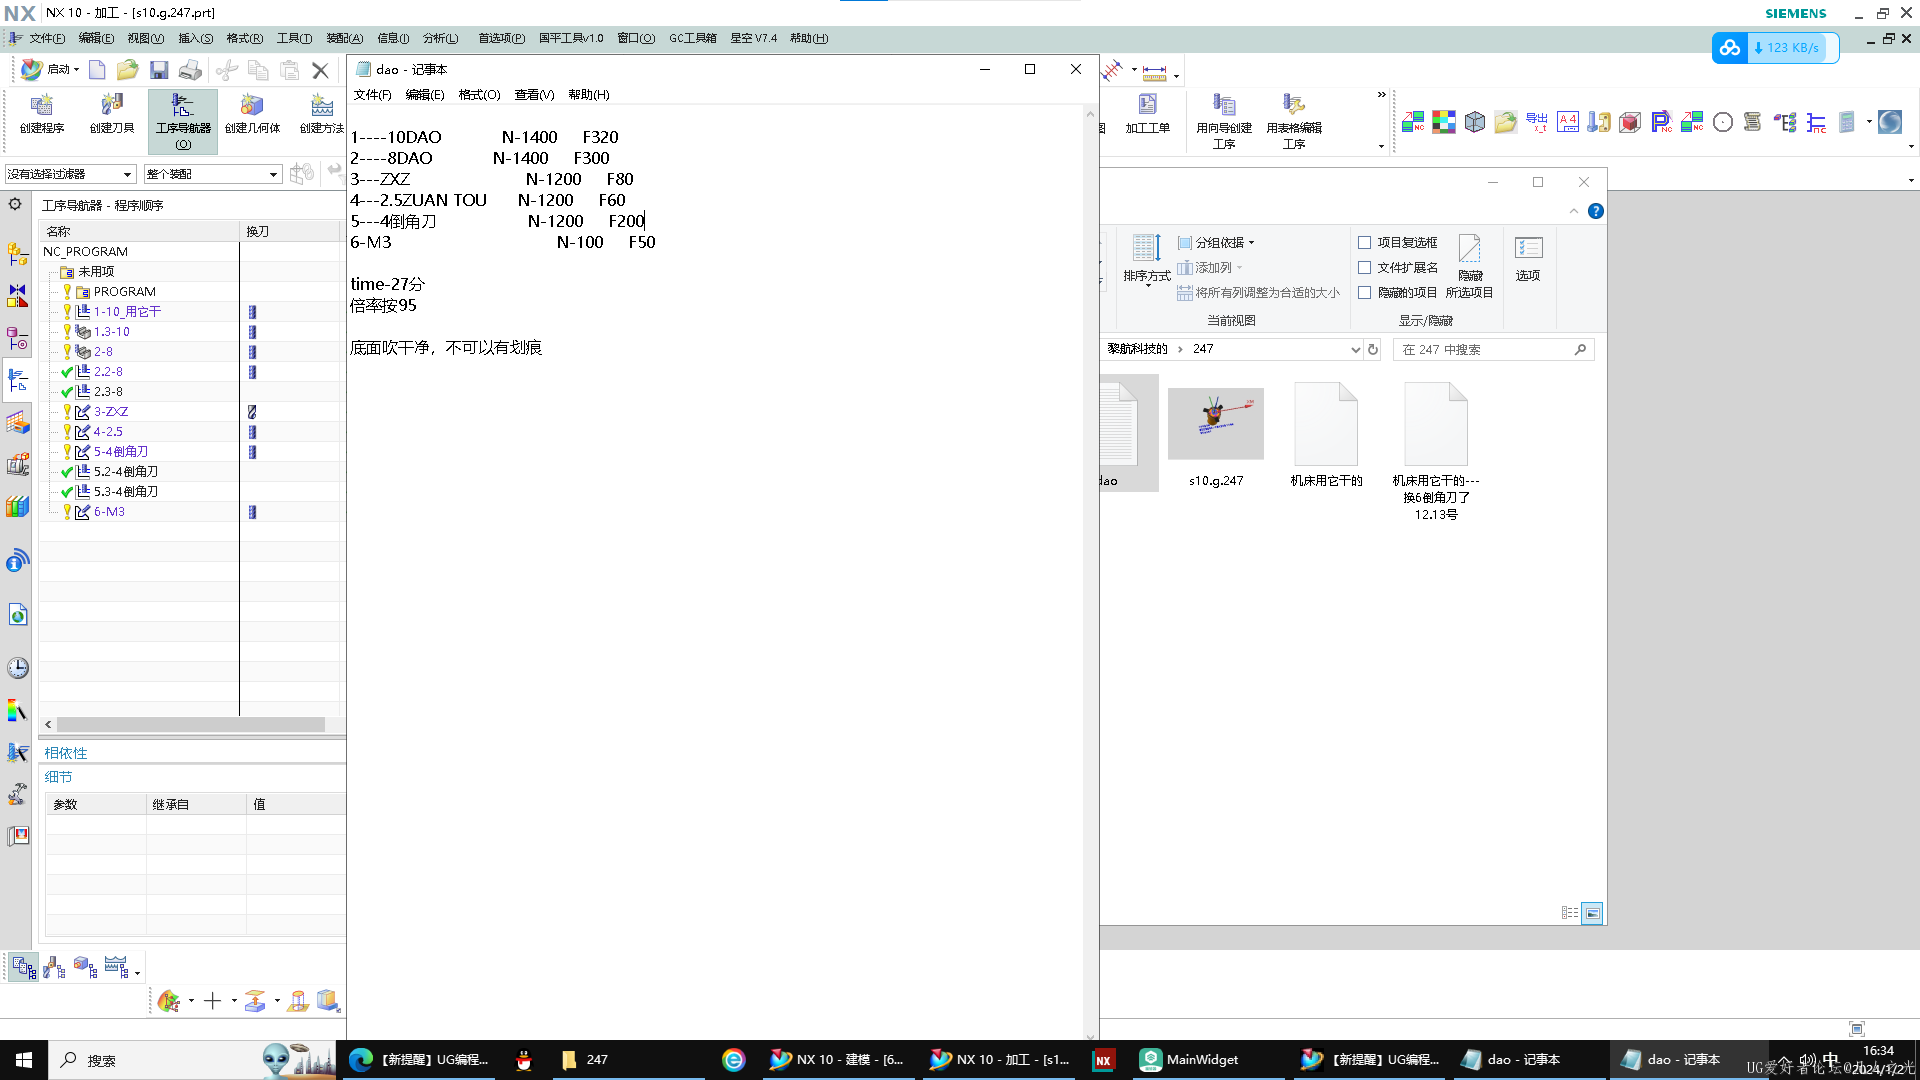Click the 黎航科技的 breadcrumb in Explorer

pos(1137,349)
